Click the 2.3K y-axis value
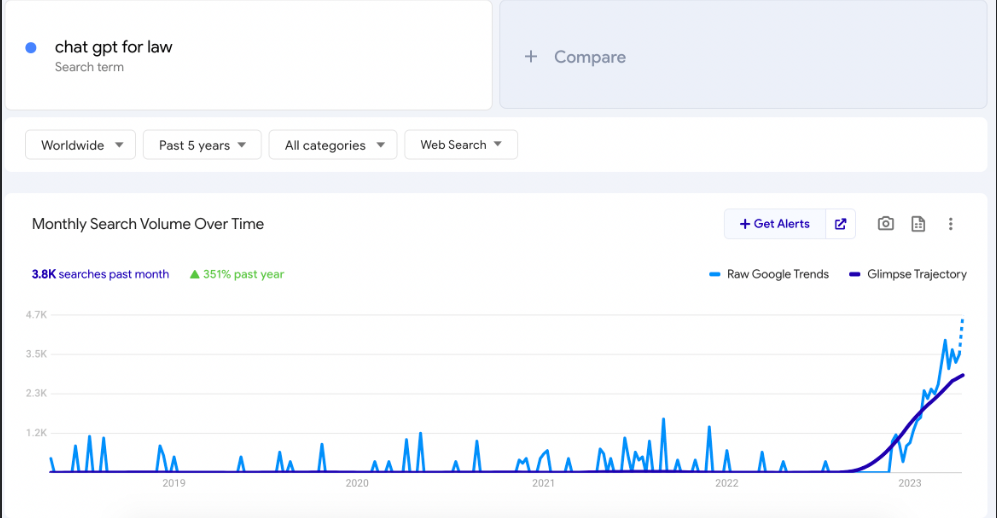This screenshot has width=997, height=518. [36, 393]
